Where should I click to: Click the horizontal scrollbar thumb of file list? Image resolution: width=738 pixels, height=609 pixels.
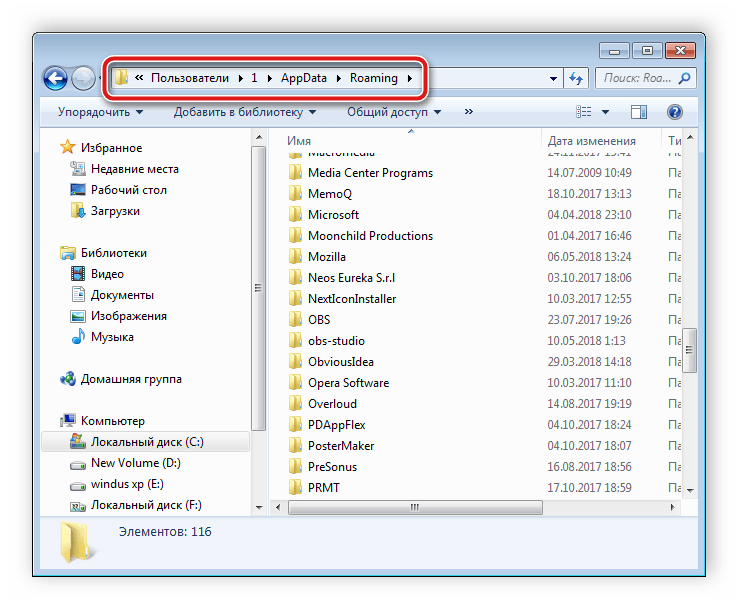tap(415, 507)
